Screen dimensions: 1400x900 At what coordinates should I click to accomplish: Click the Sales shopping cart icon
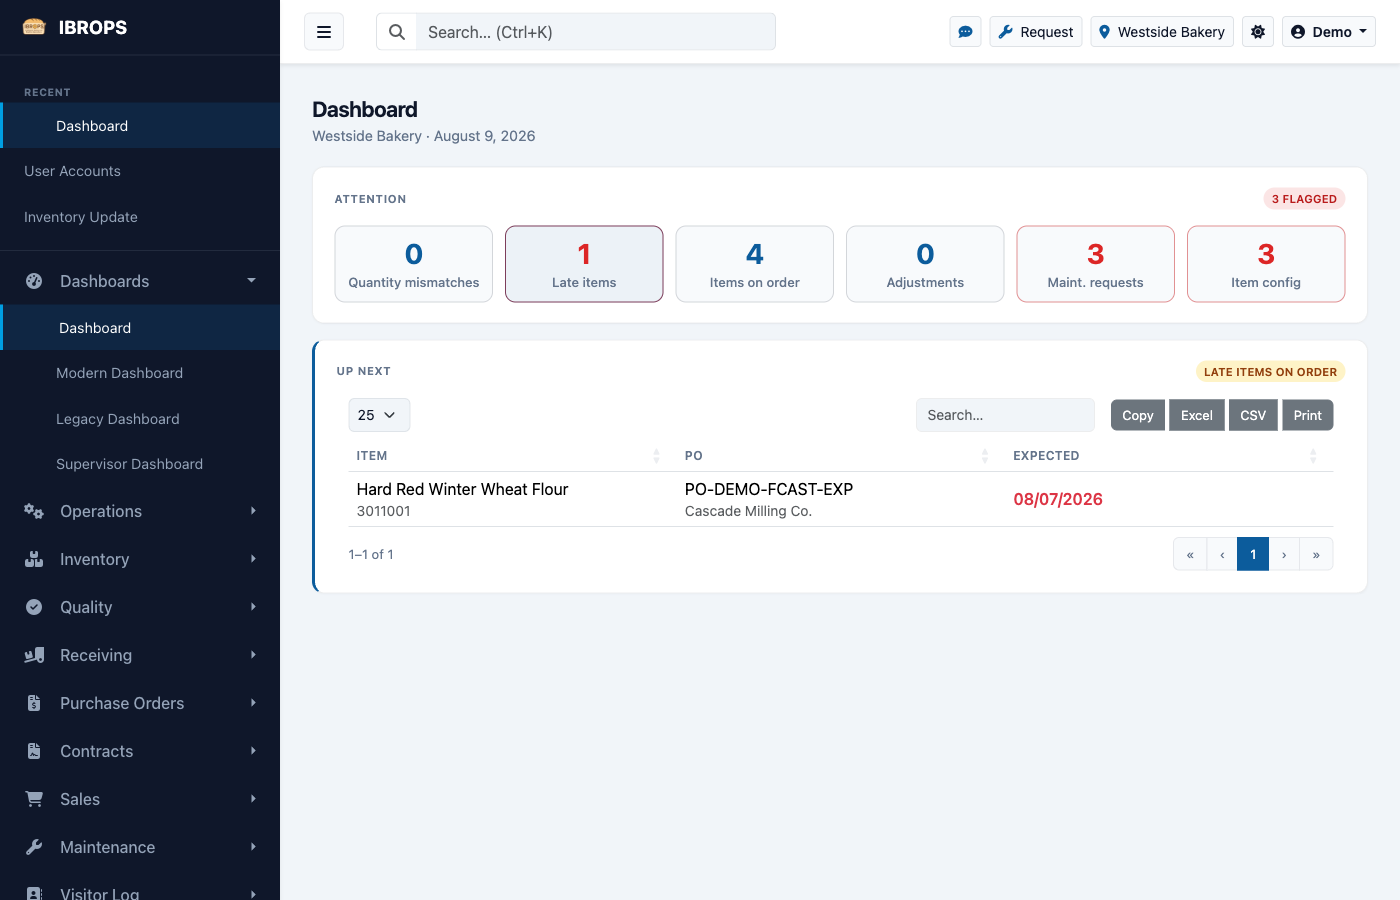point(34,799)
